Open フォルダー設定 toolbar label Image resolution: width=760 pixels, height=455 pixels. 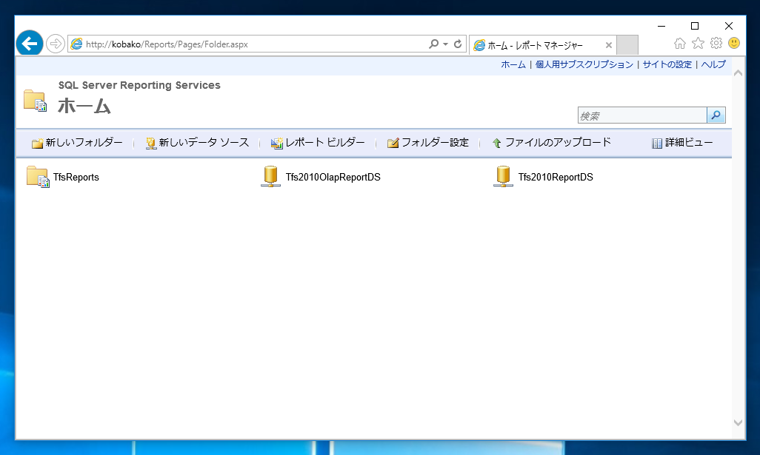[435, 142]
